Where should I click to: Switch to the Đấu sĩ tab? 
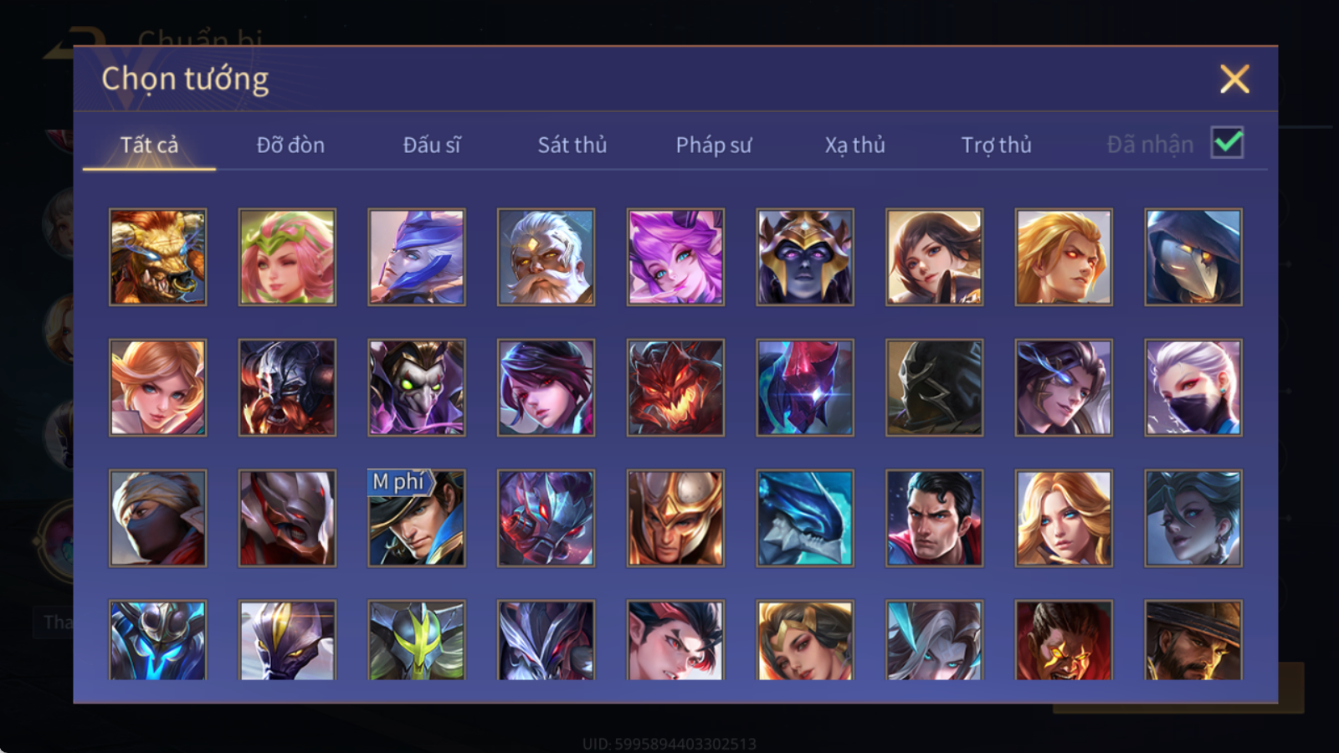point(432,145)
